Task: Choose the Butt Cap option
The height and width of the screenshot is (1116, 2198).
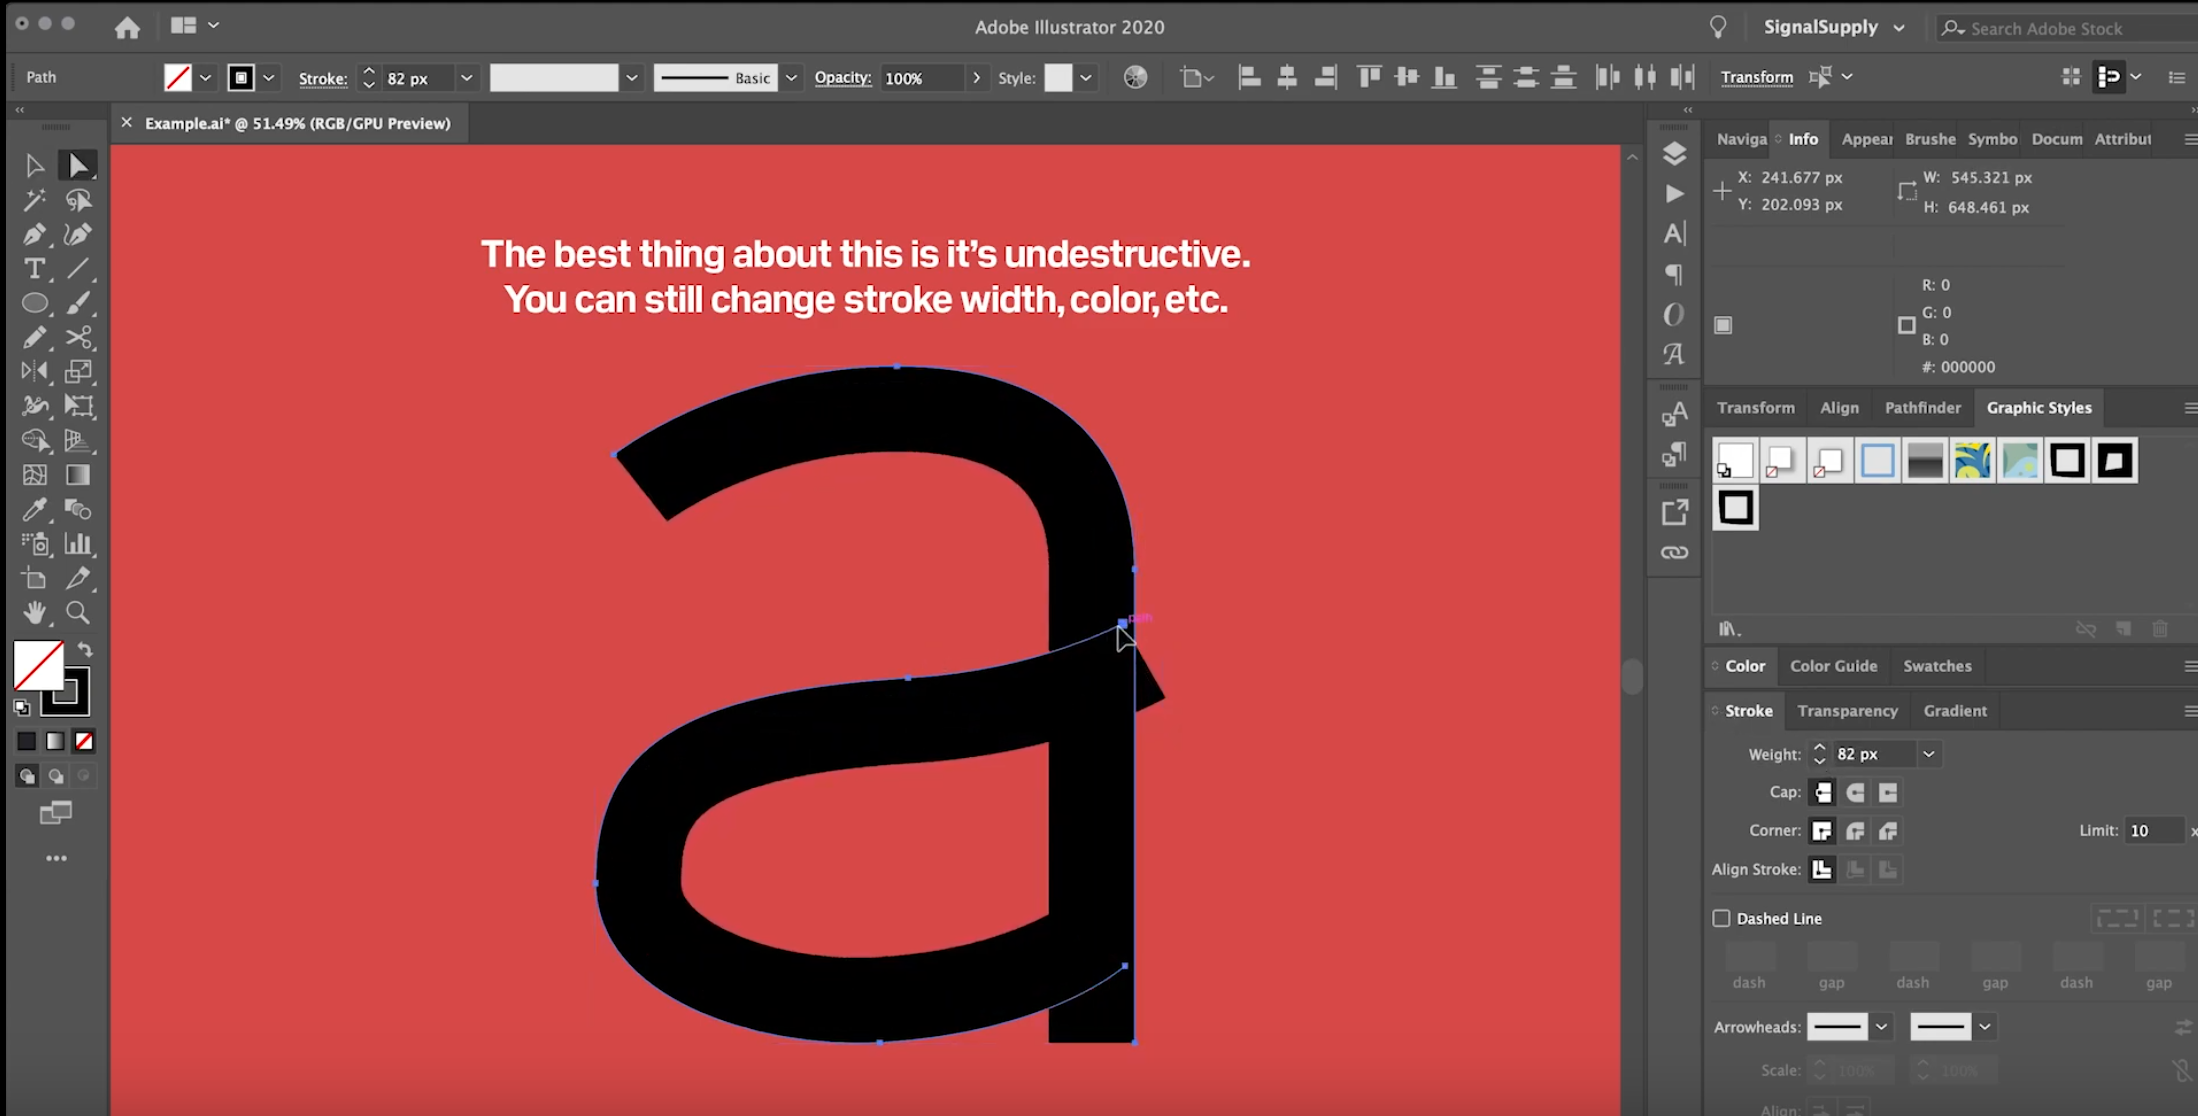Action: (x=1823, y=792)
